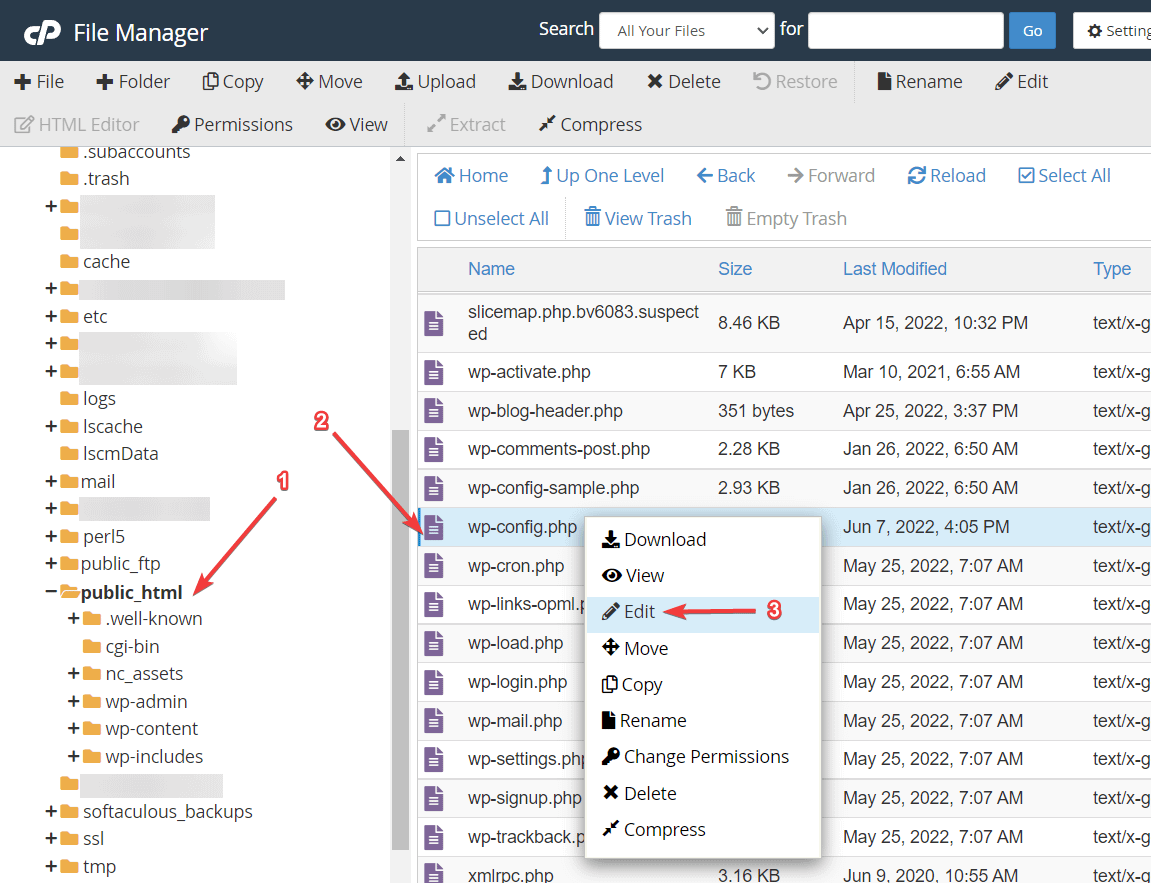Image resolution: width=1151 pixels, height=883 pixels.
Task: Click the cPanel logo icon
Action: tap(42, 32)
